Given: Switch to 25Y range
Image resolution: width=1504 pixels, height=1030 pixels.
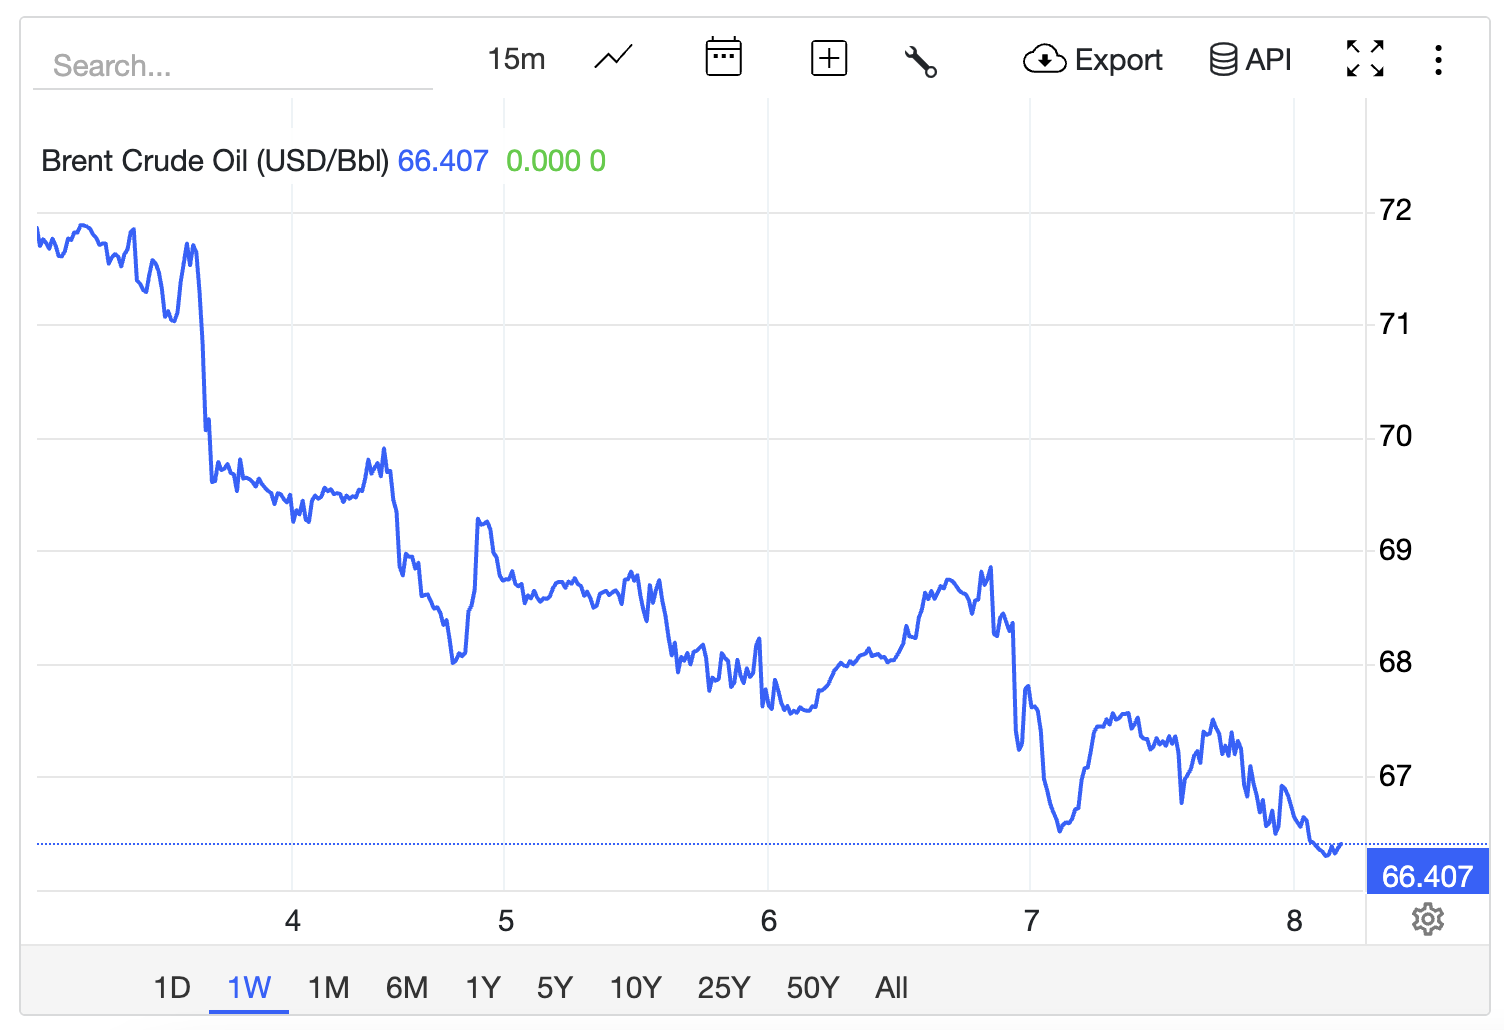Looking at the screenshot, I should coord(724,988).
